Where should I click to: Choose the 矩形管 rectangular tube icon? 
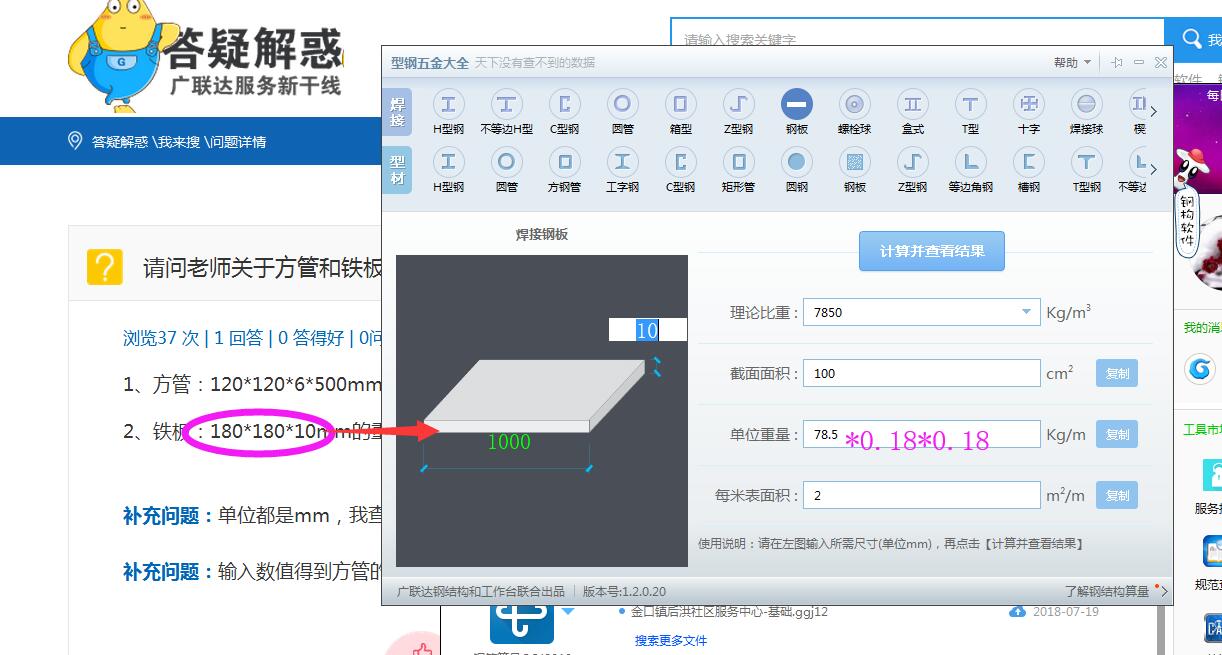pos(738,169)
